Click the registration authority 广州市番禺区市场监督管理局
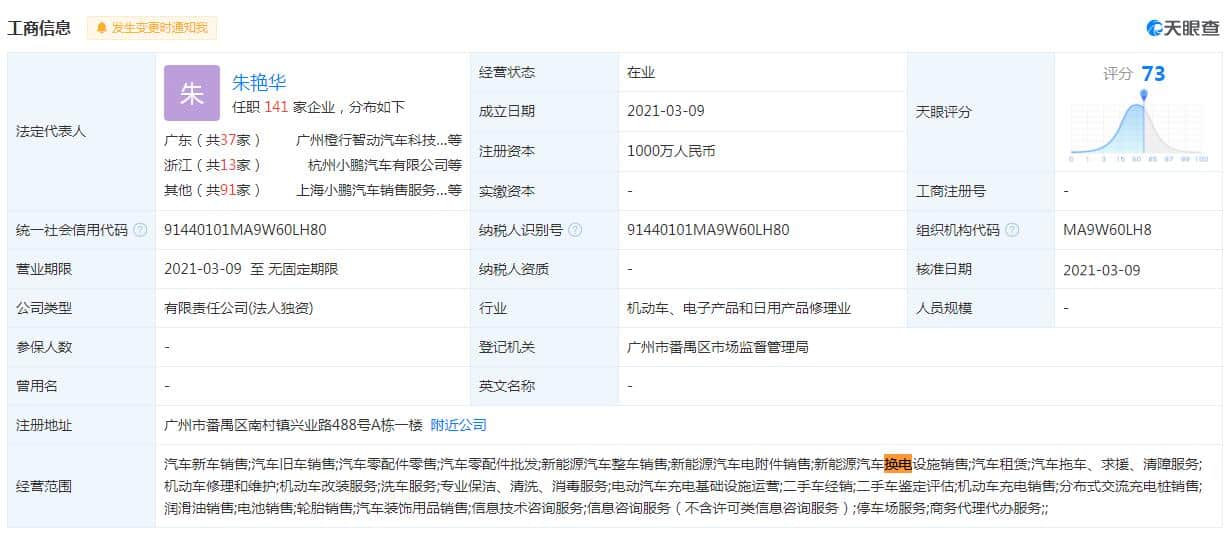 point(717,347)
